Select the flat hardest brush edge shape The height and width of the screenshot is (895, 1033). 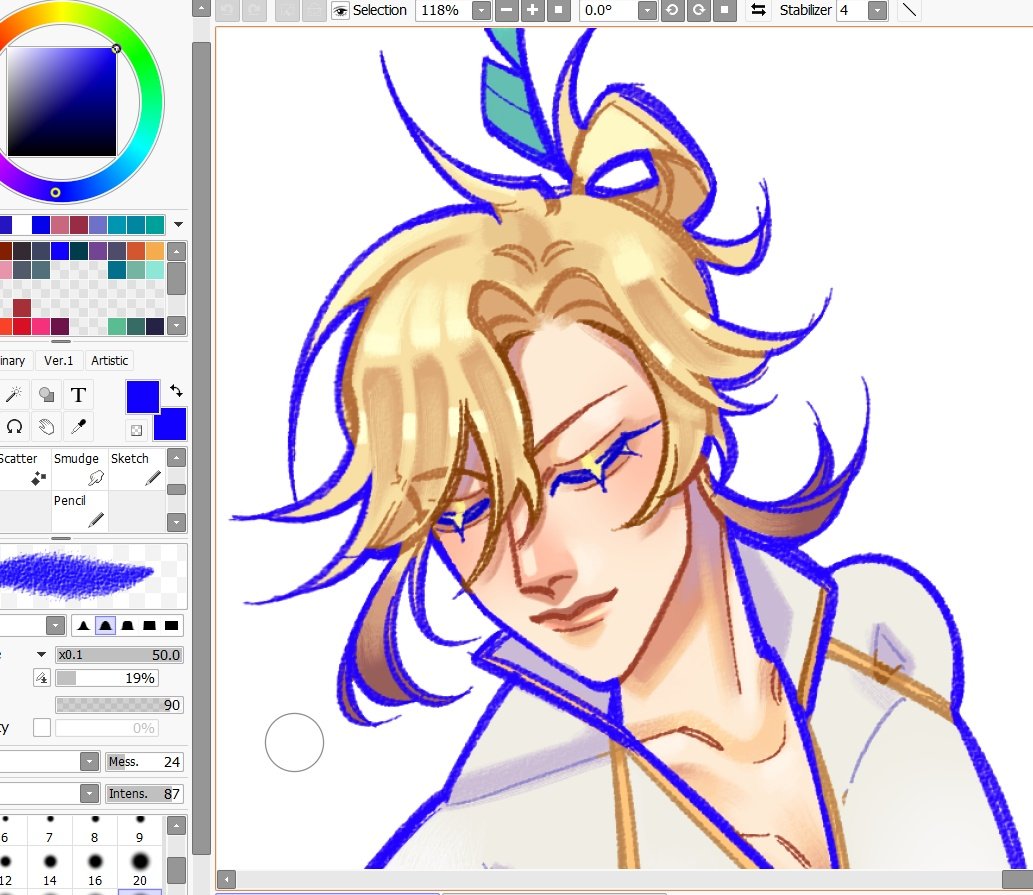point(171,626)
